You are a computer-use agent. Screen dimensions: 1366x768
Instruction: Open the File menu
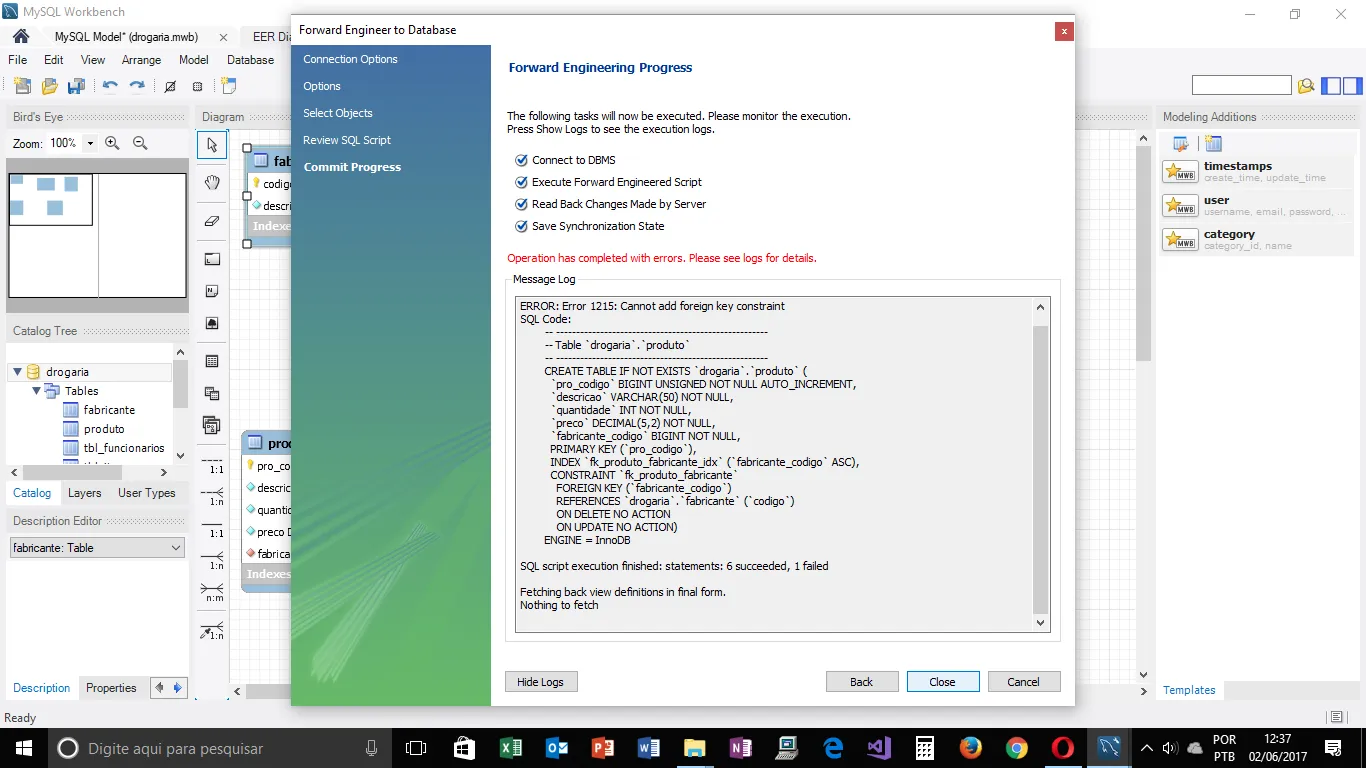pyautogui.click(x=18, y=60)
